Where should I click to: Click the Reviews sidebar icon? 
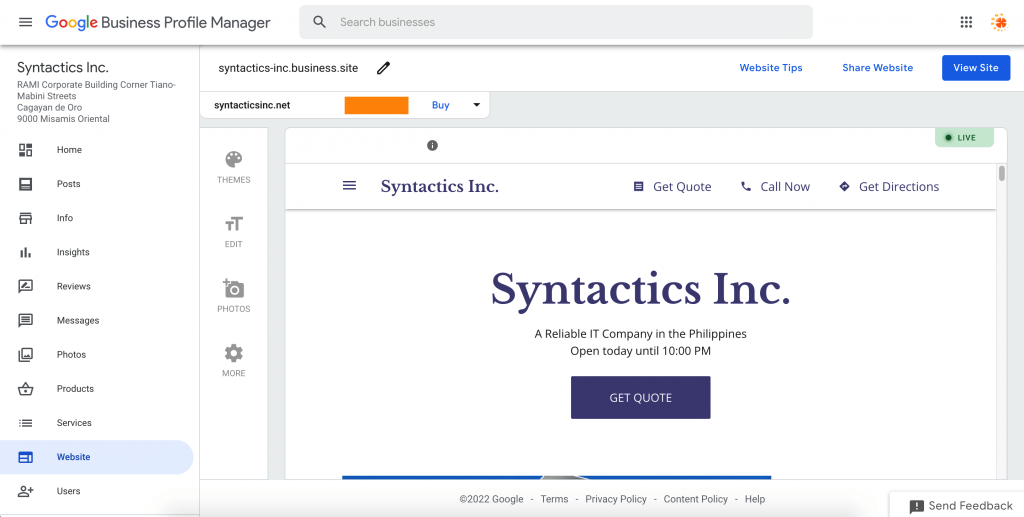tap(25, 287)
